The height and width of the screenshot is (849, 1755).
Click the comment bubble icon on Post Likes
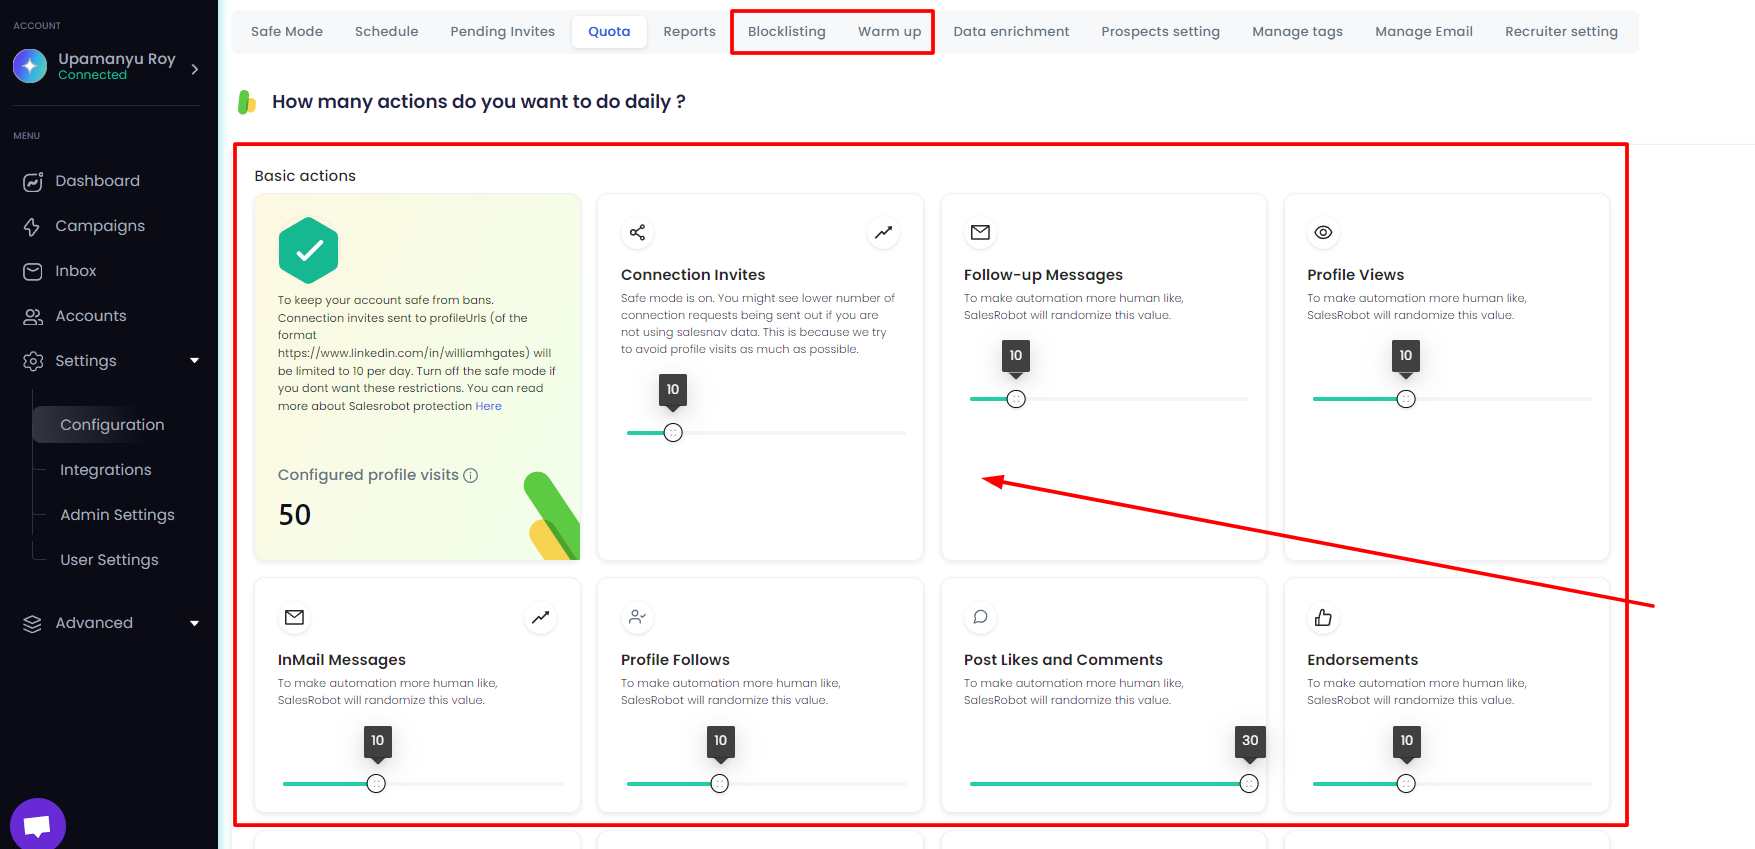pyautogui.click(x=980, y=618)
